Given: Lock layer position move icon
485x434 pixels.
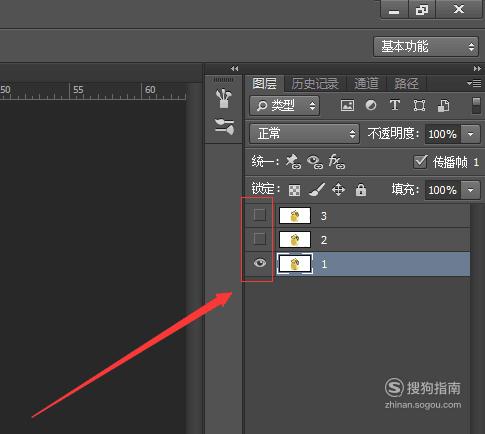Looking at the screenshot, I should [338, 190].
